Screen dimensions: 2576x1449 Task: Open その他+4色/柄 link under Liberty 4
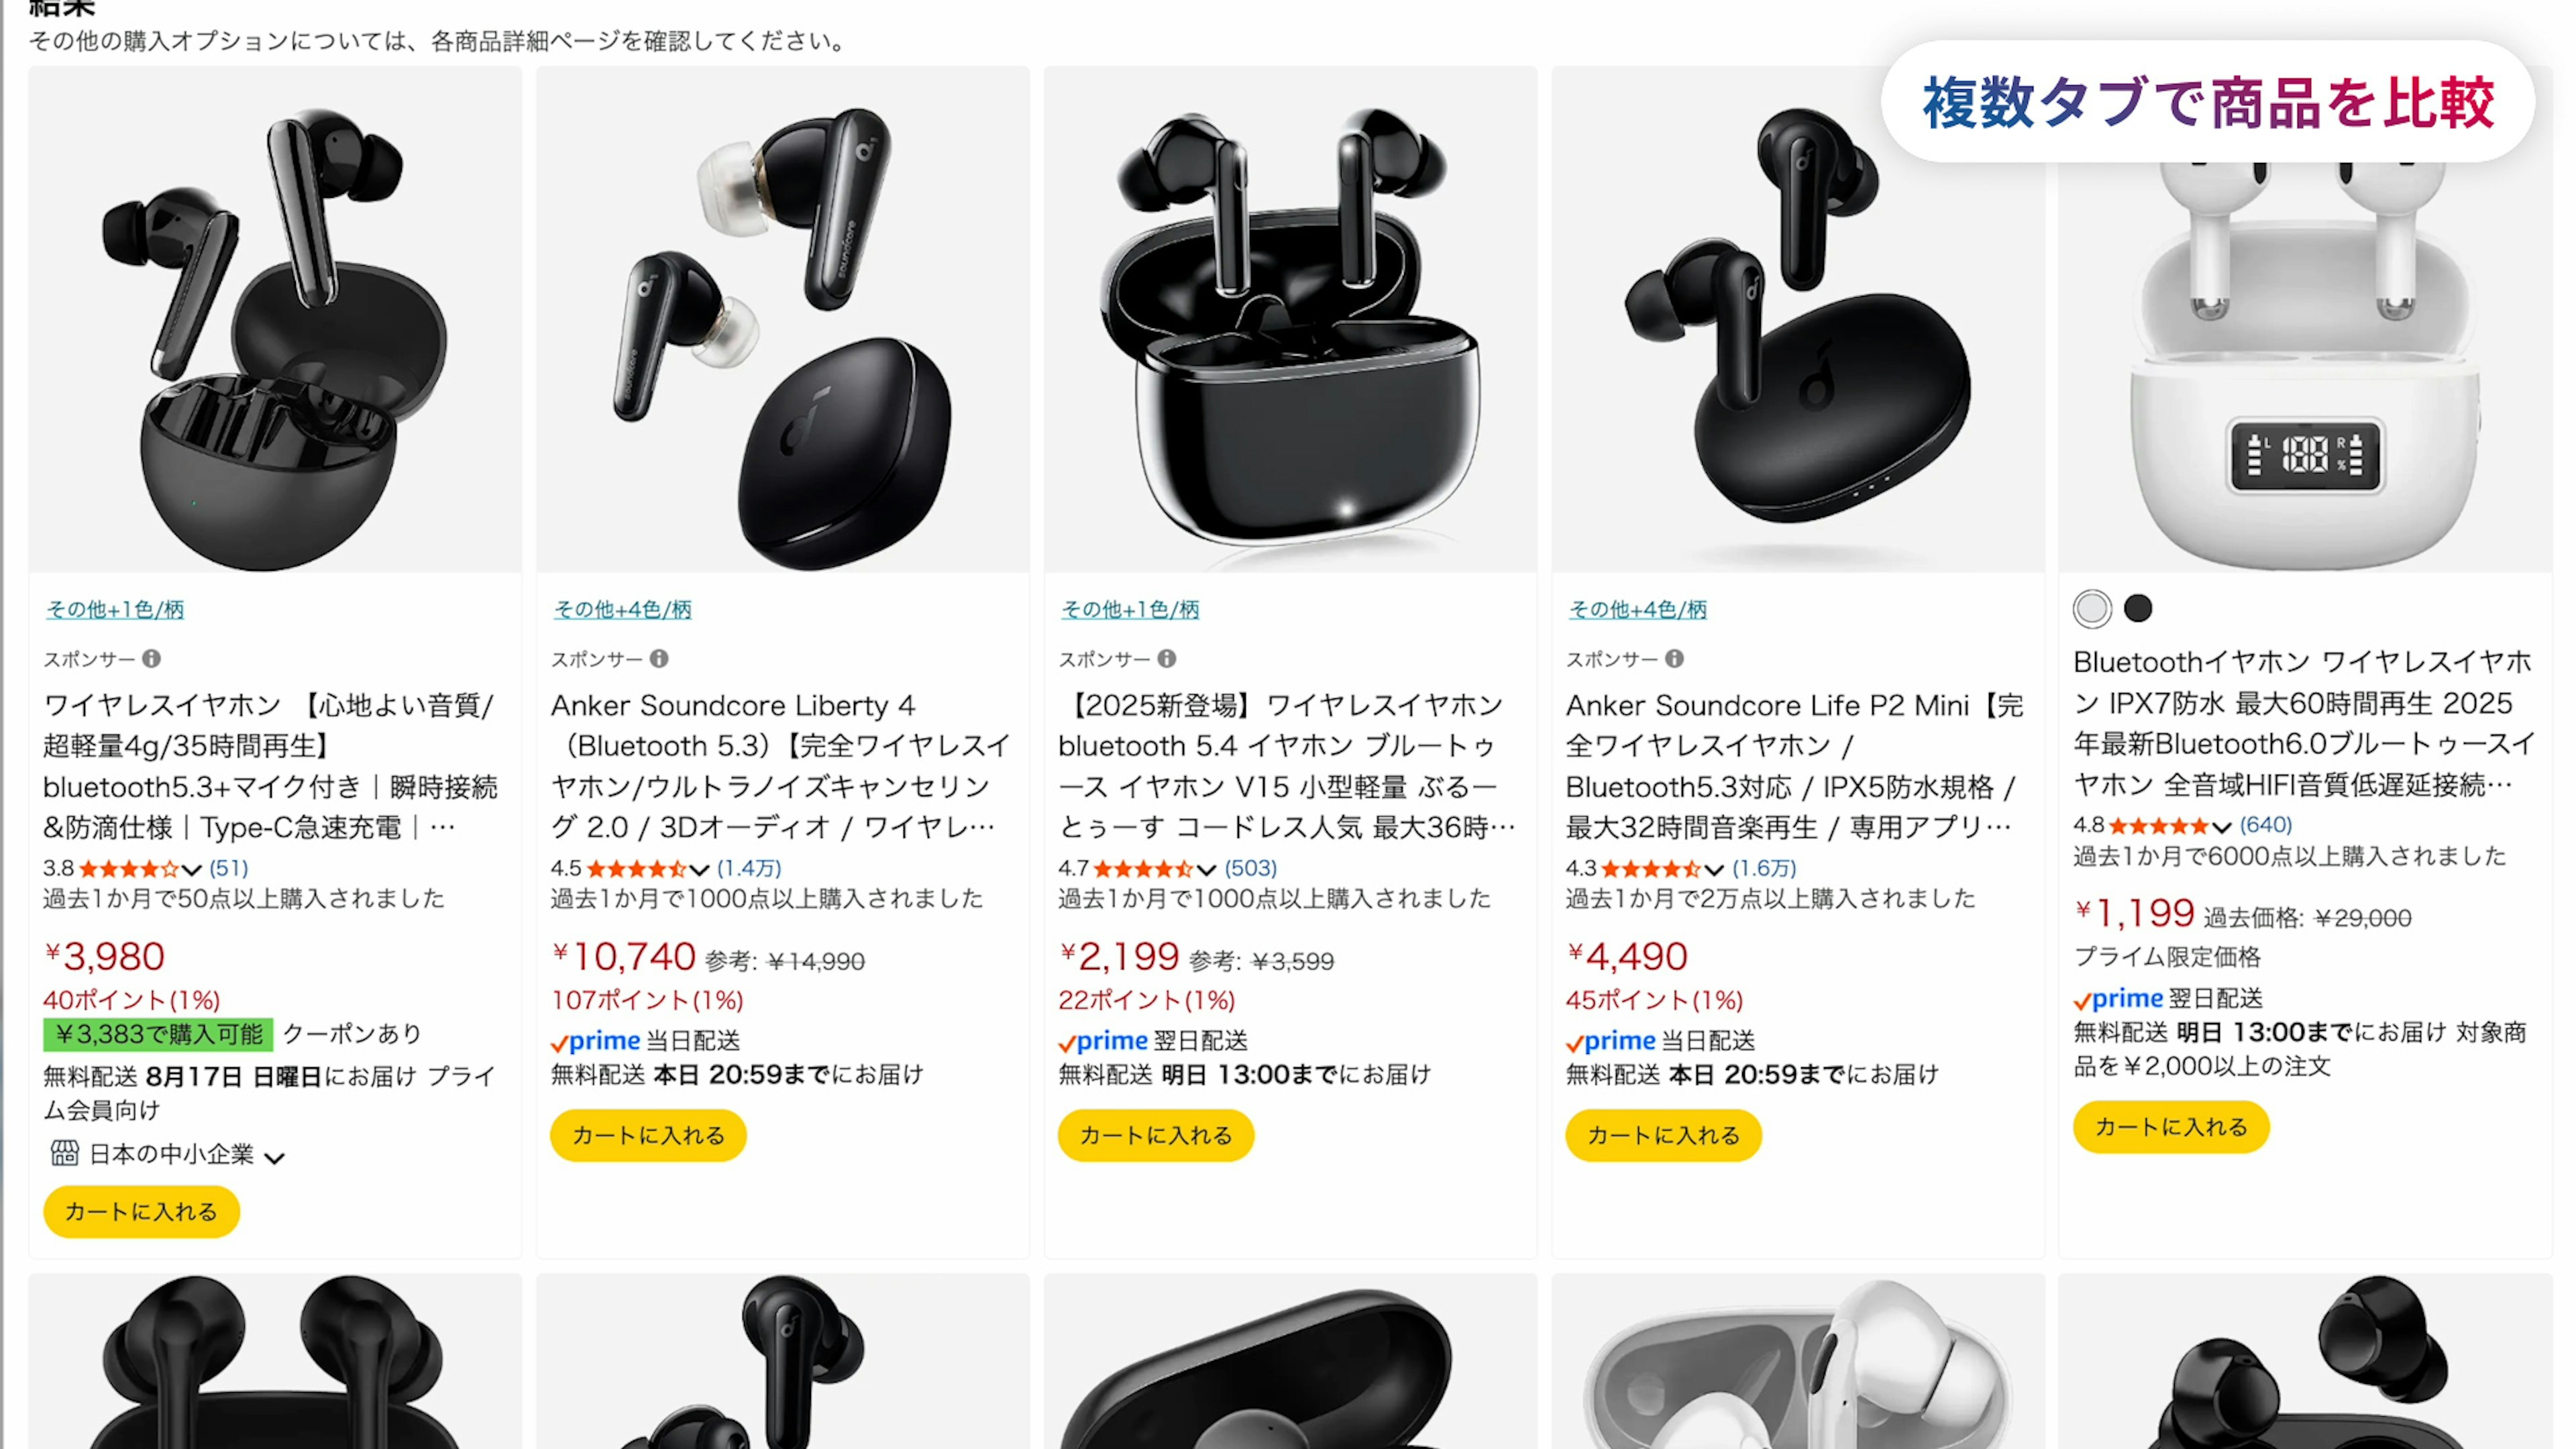(622, 609)
